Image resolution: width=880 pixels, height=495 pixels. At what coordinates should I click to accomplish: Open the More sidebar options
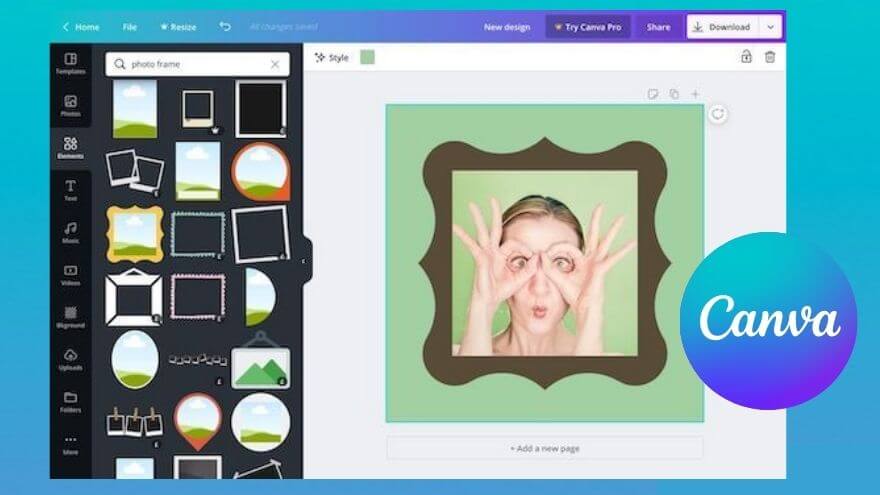pos(70,443)
